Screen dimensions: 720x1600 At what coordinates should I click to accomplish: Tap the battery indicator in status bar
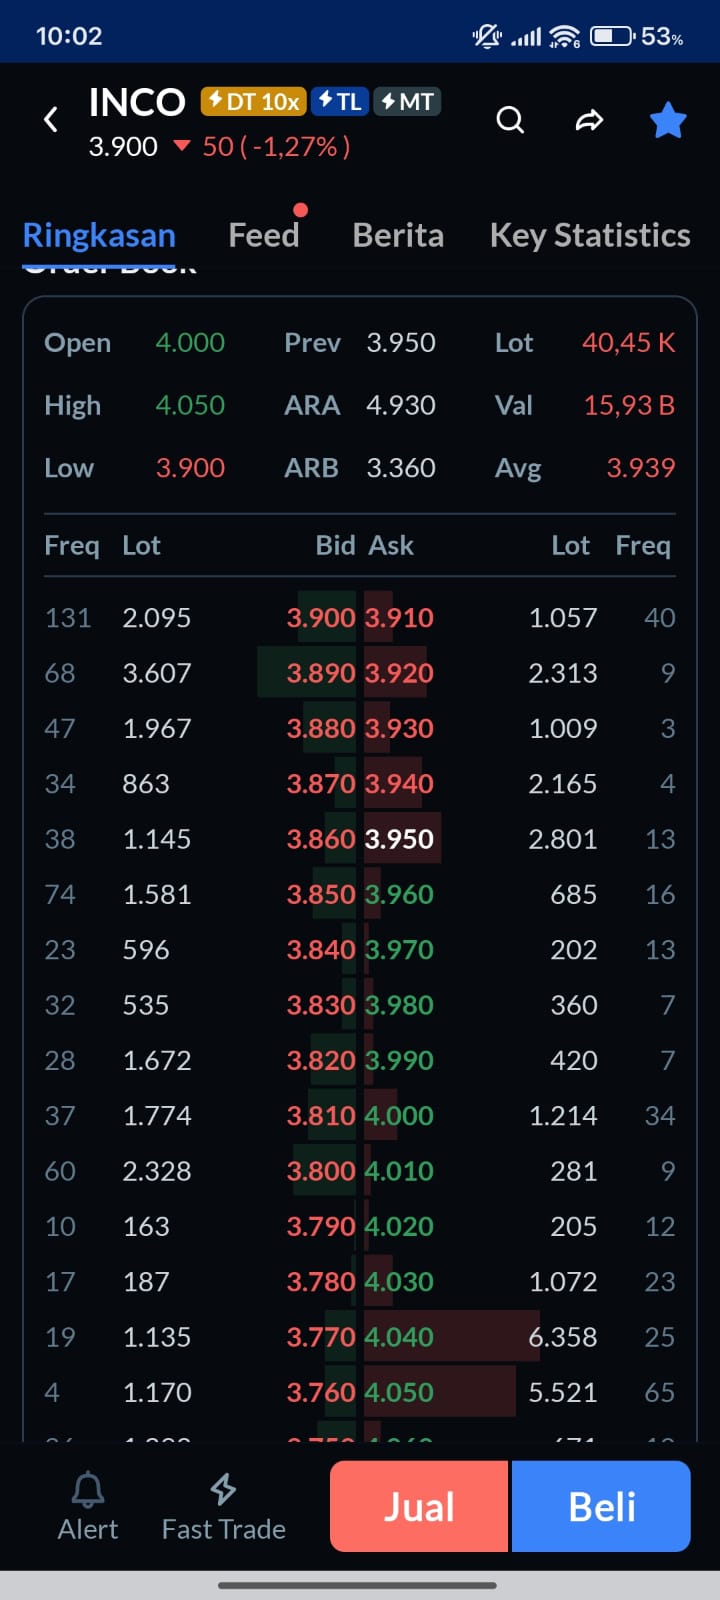[x=611, y=37]
